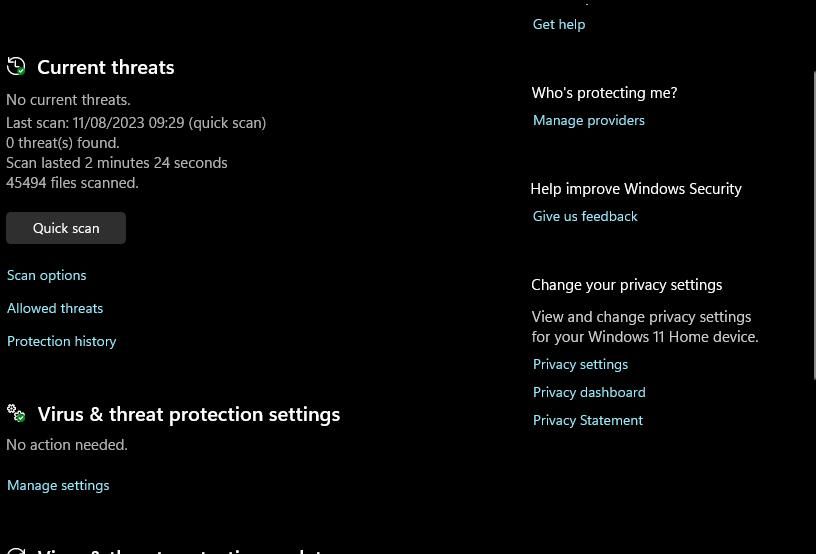Screen dimensions: 816x554
Task: Click the Help improve Windows Security heading
Action: pyautogui.click(x=636, y=188)
